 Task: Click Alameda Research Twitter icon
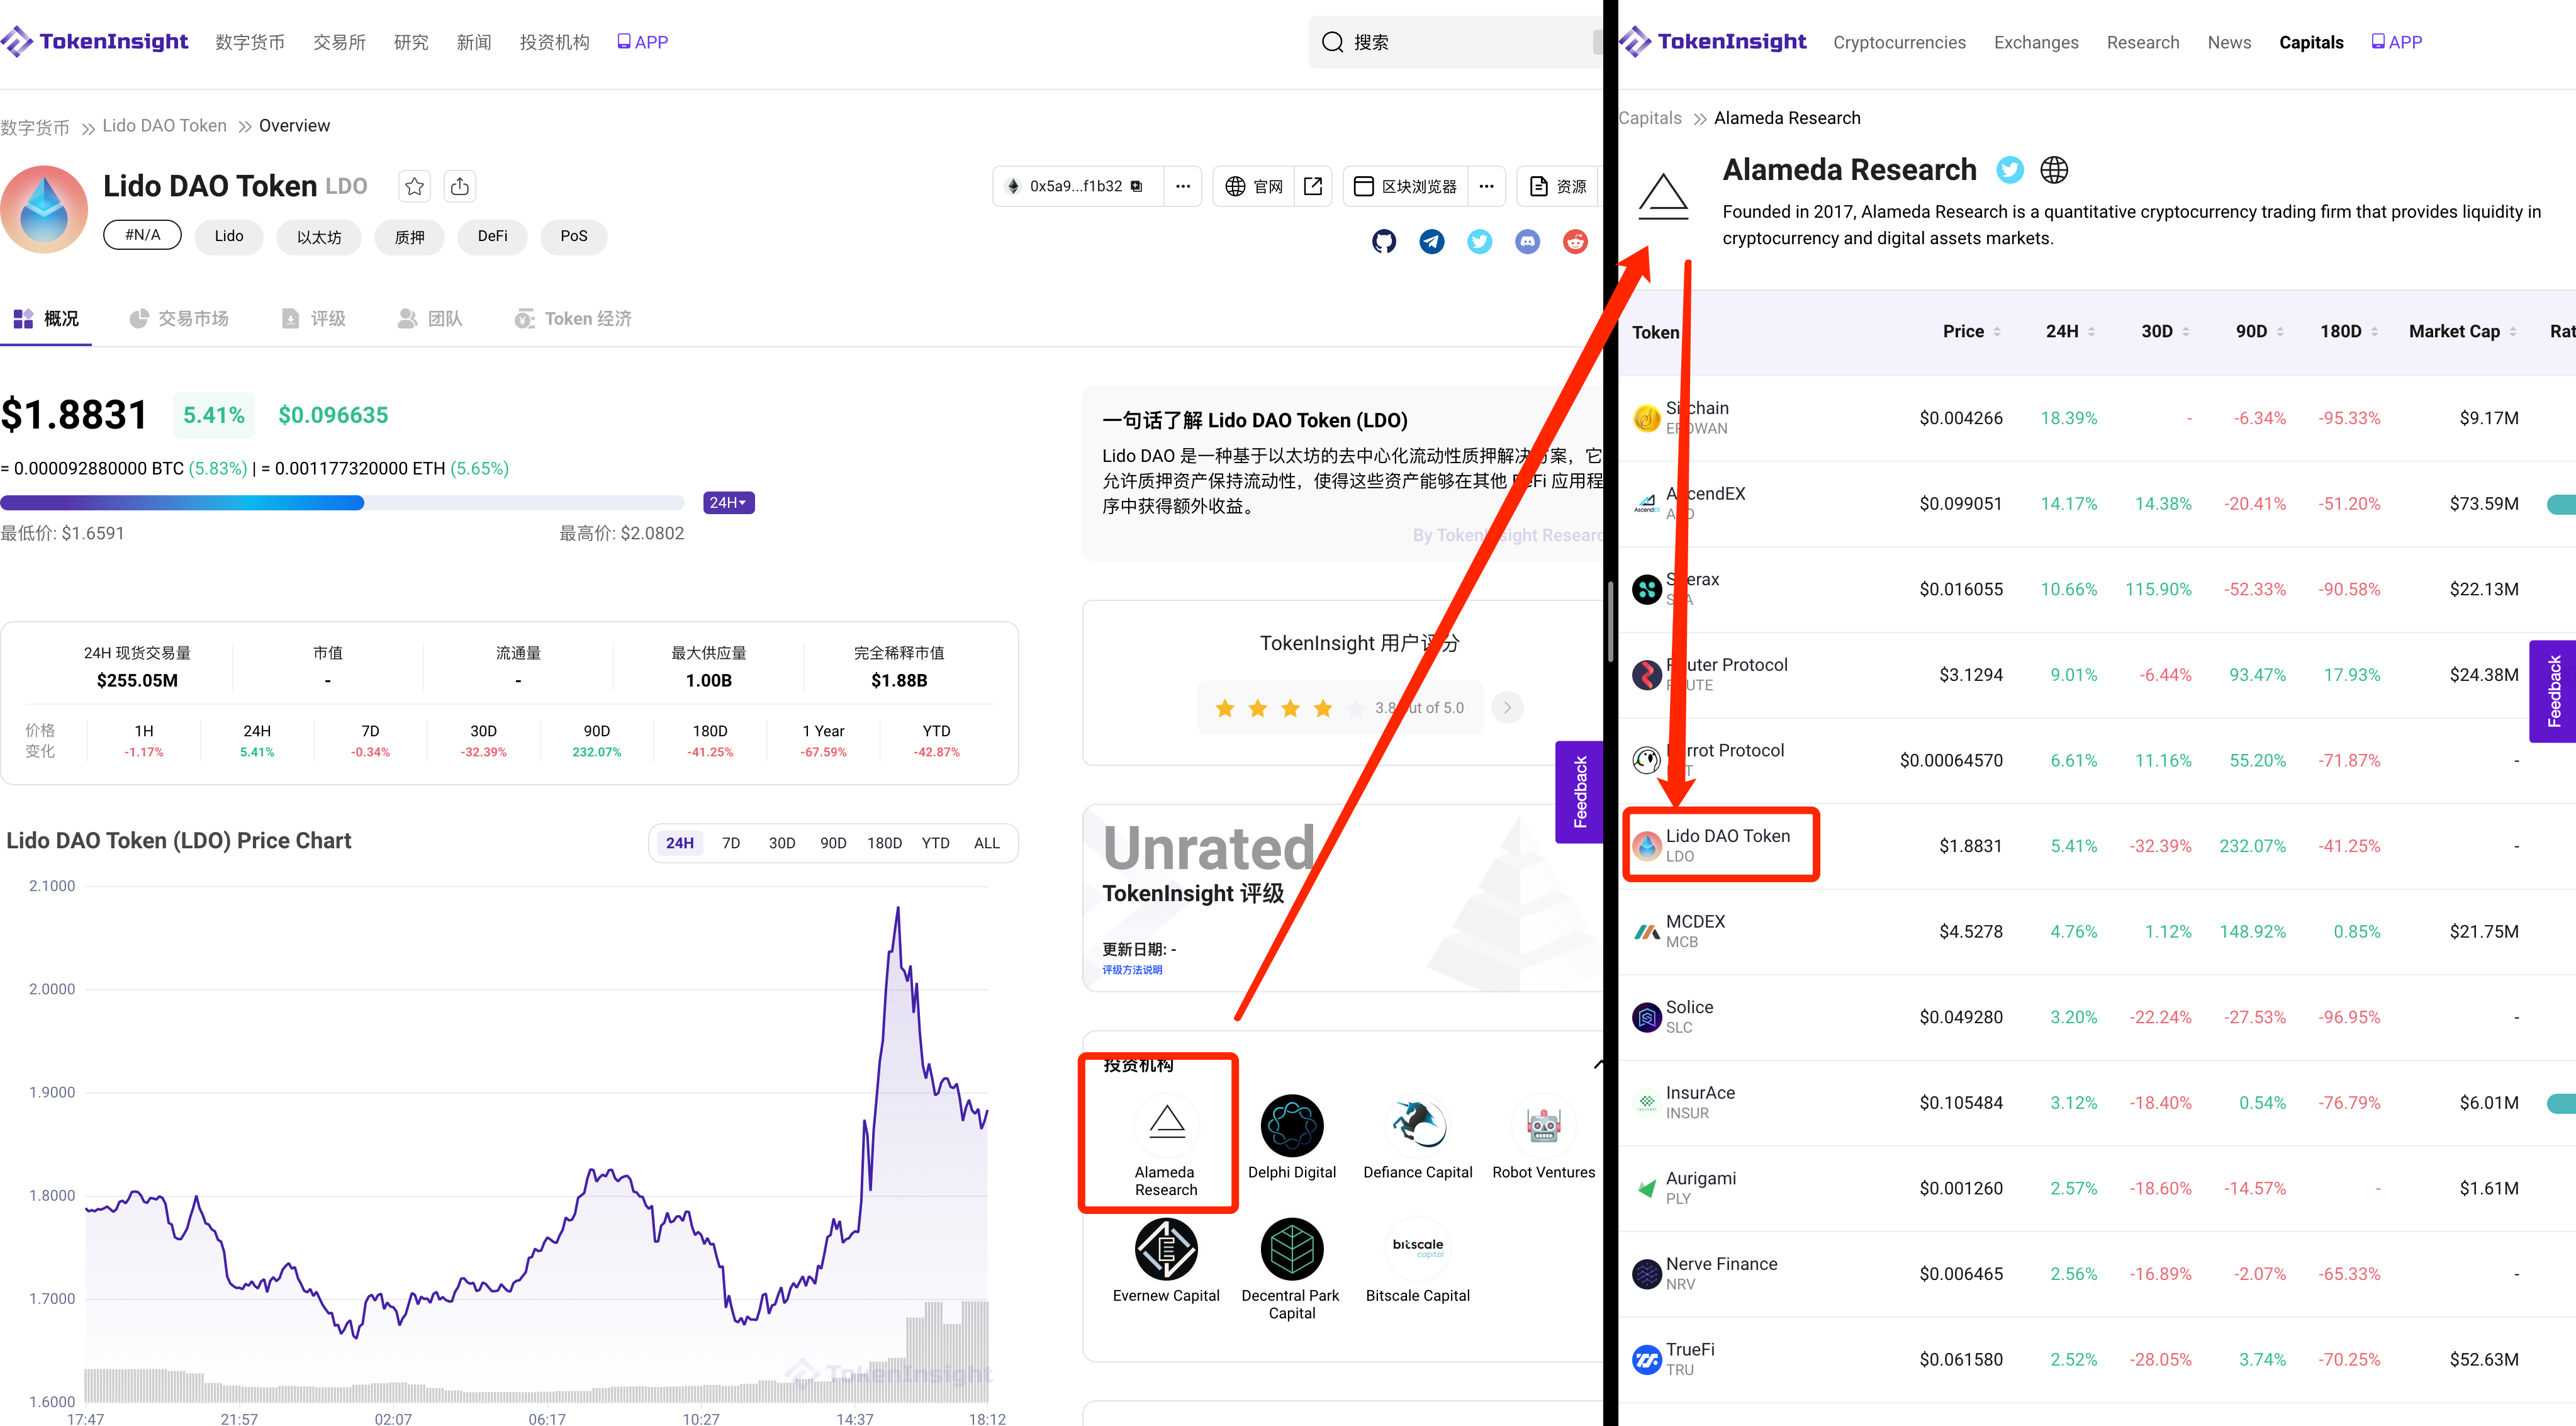coord(2010,170)
